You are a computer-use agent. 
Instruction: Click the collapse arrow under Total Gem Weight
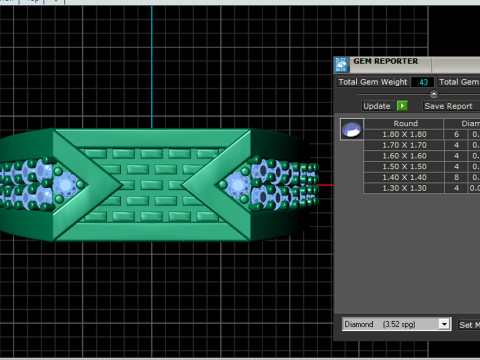click(x=433, y=94)
